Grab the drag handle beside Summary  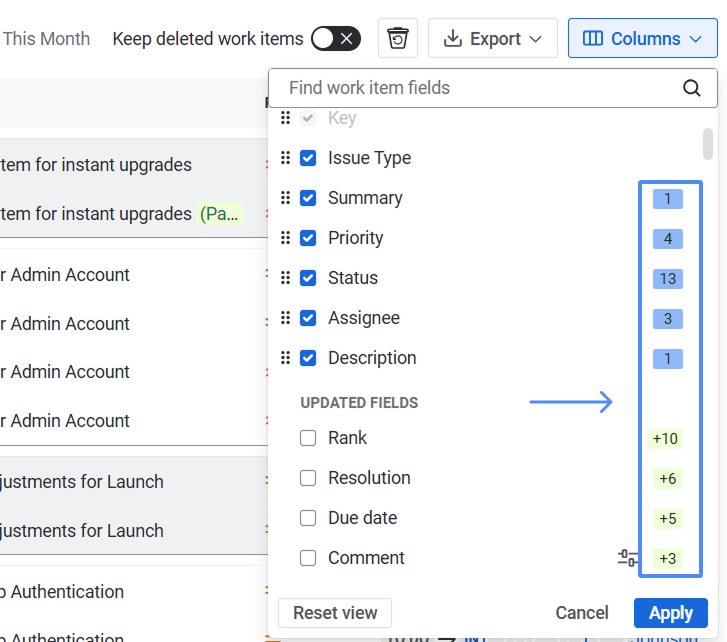[x=285, y=198]
